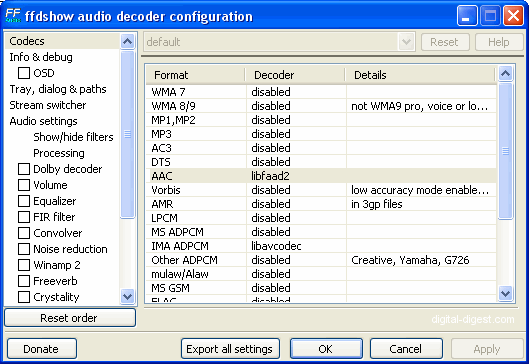Image resolution: width=529 pixels, height=364 pixels.
Task: Enable the Winamp 2 checkbox
Action: (x=24, y=265)
